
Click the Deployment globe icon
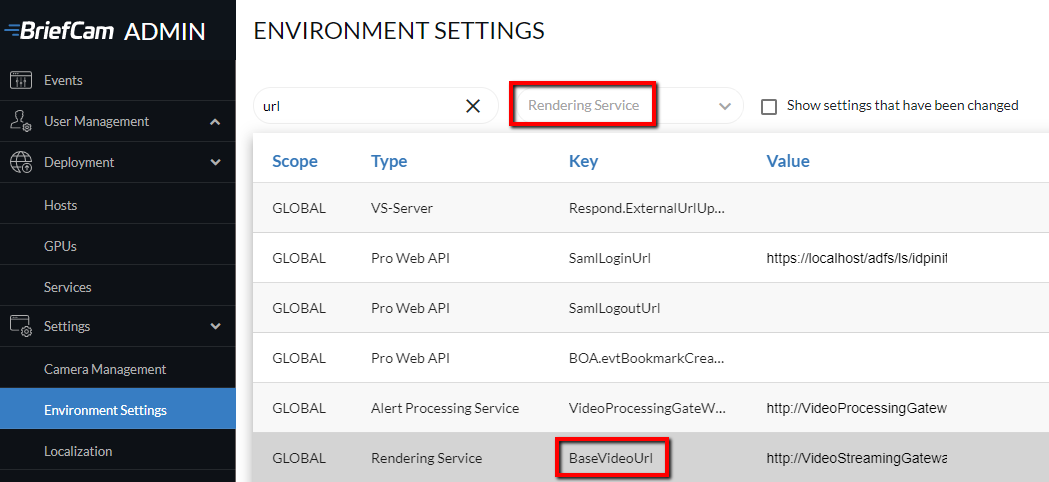[21, 162]
